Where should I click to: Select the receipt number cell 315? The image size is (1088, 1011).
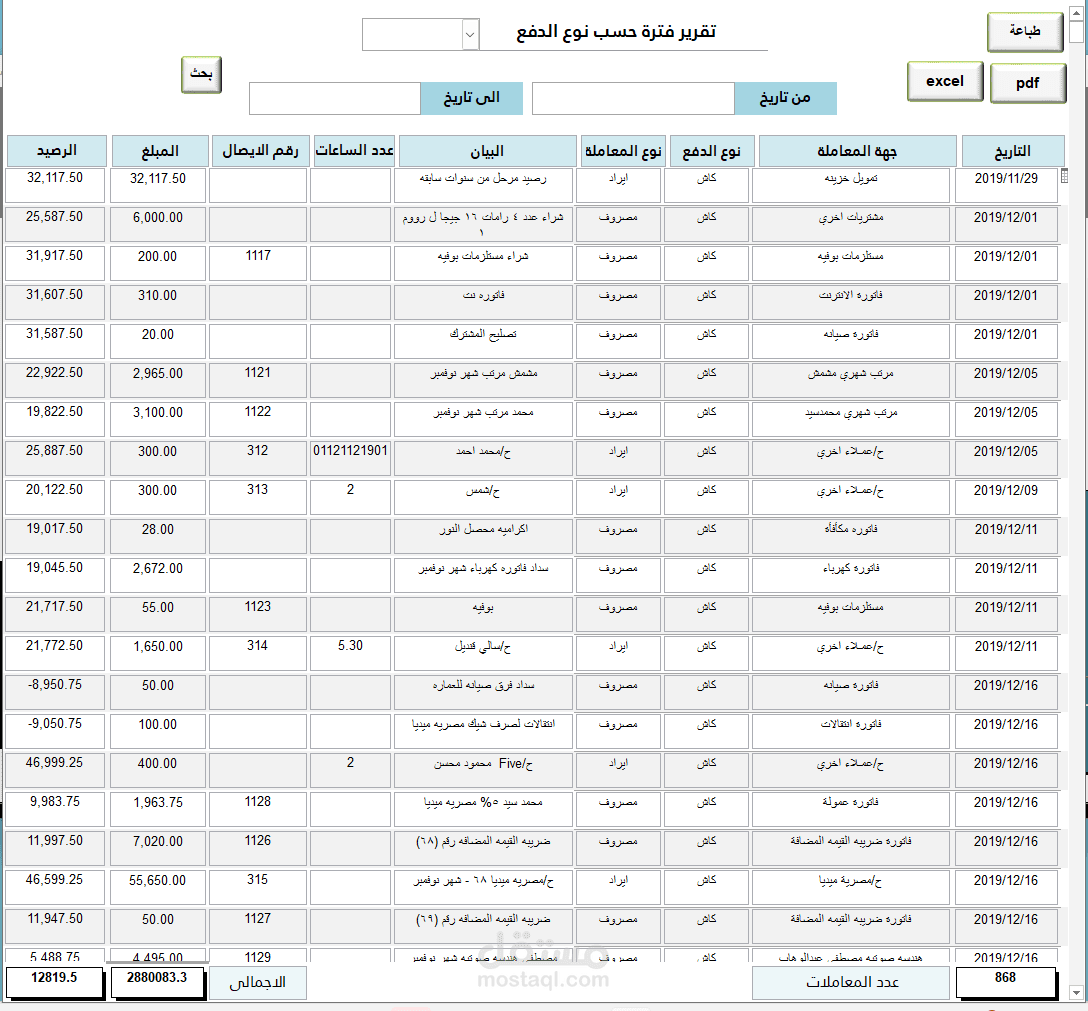point(257,887)
